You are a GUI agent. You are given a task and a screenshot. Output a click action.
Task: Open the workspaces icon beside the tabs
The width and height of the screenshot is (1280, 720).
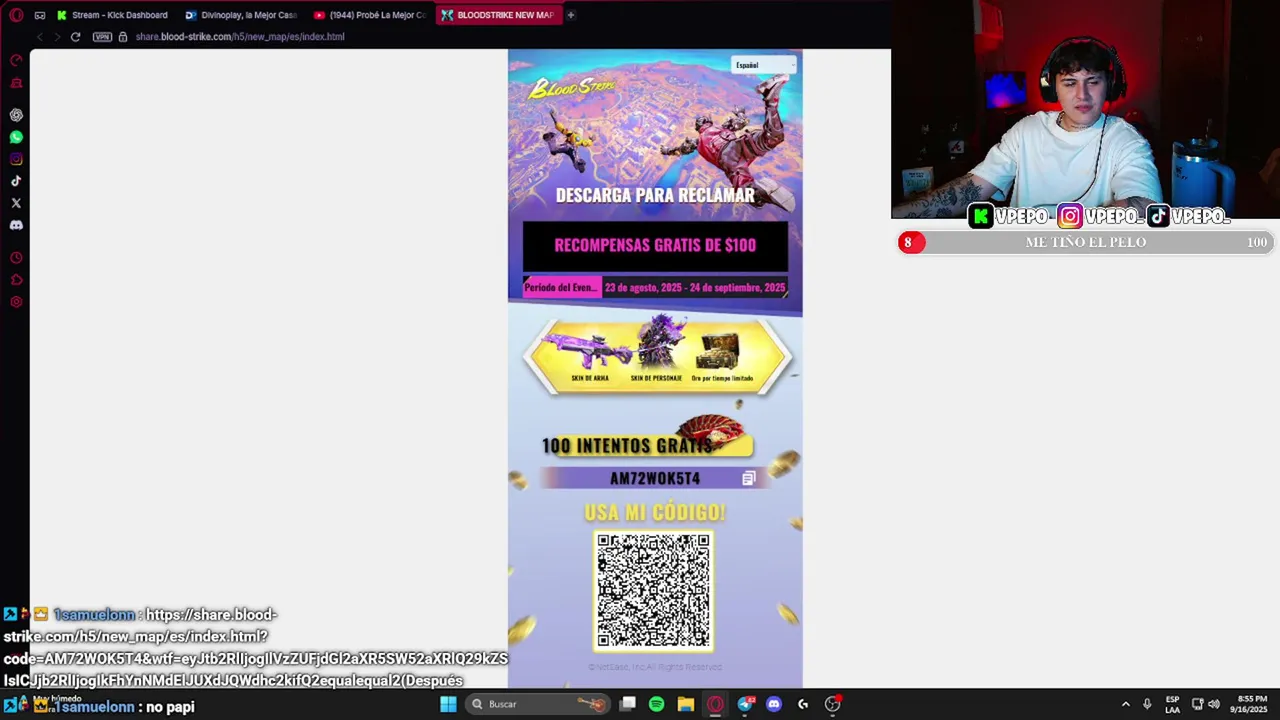(40, 15)
